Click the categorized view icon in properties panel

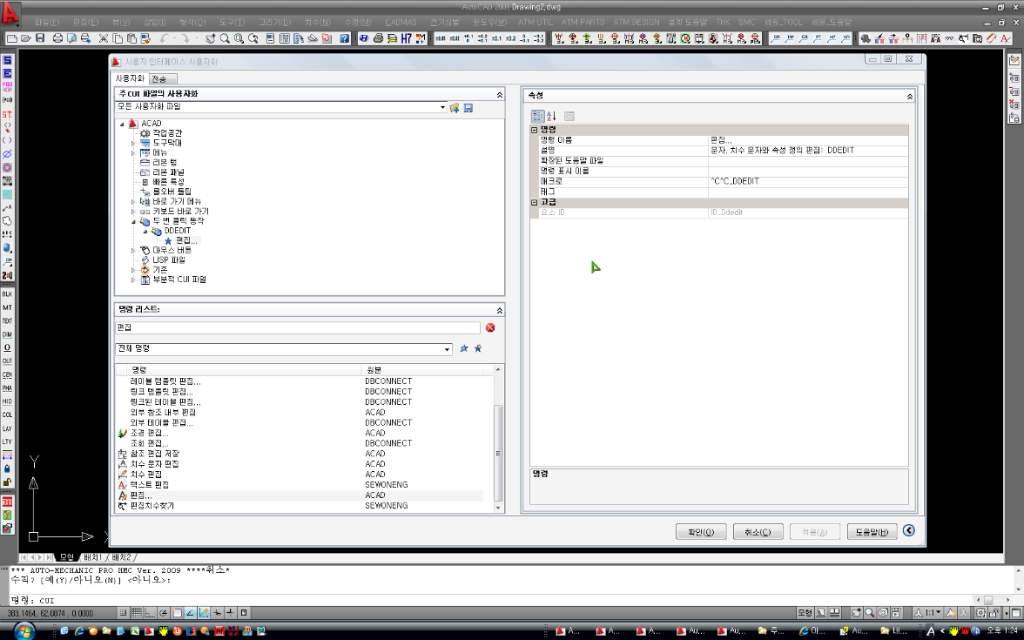pyautogui.click(x=537, y=116)
